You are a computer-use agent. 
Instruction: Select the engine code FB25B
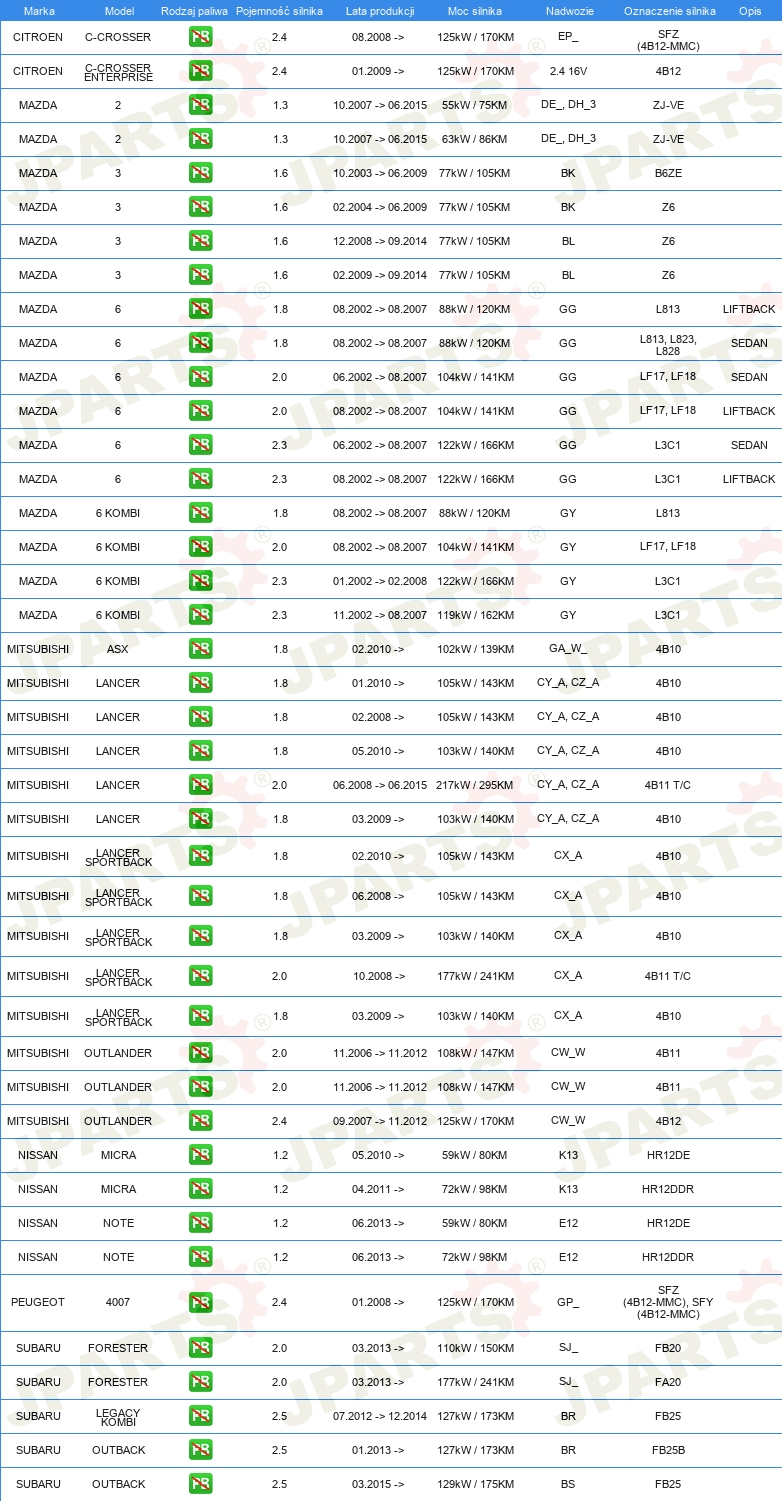(x=668, y=1450)
